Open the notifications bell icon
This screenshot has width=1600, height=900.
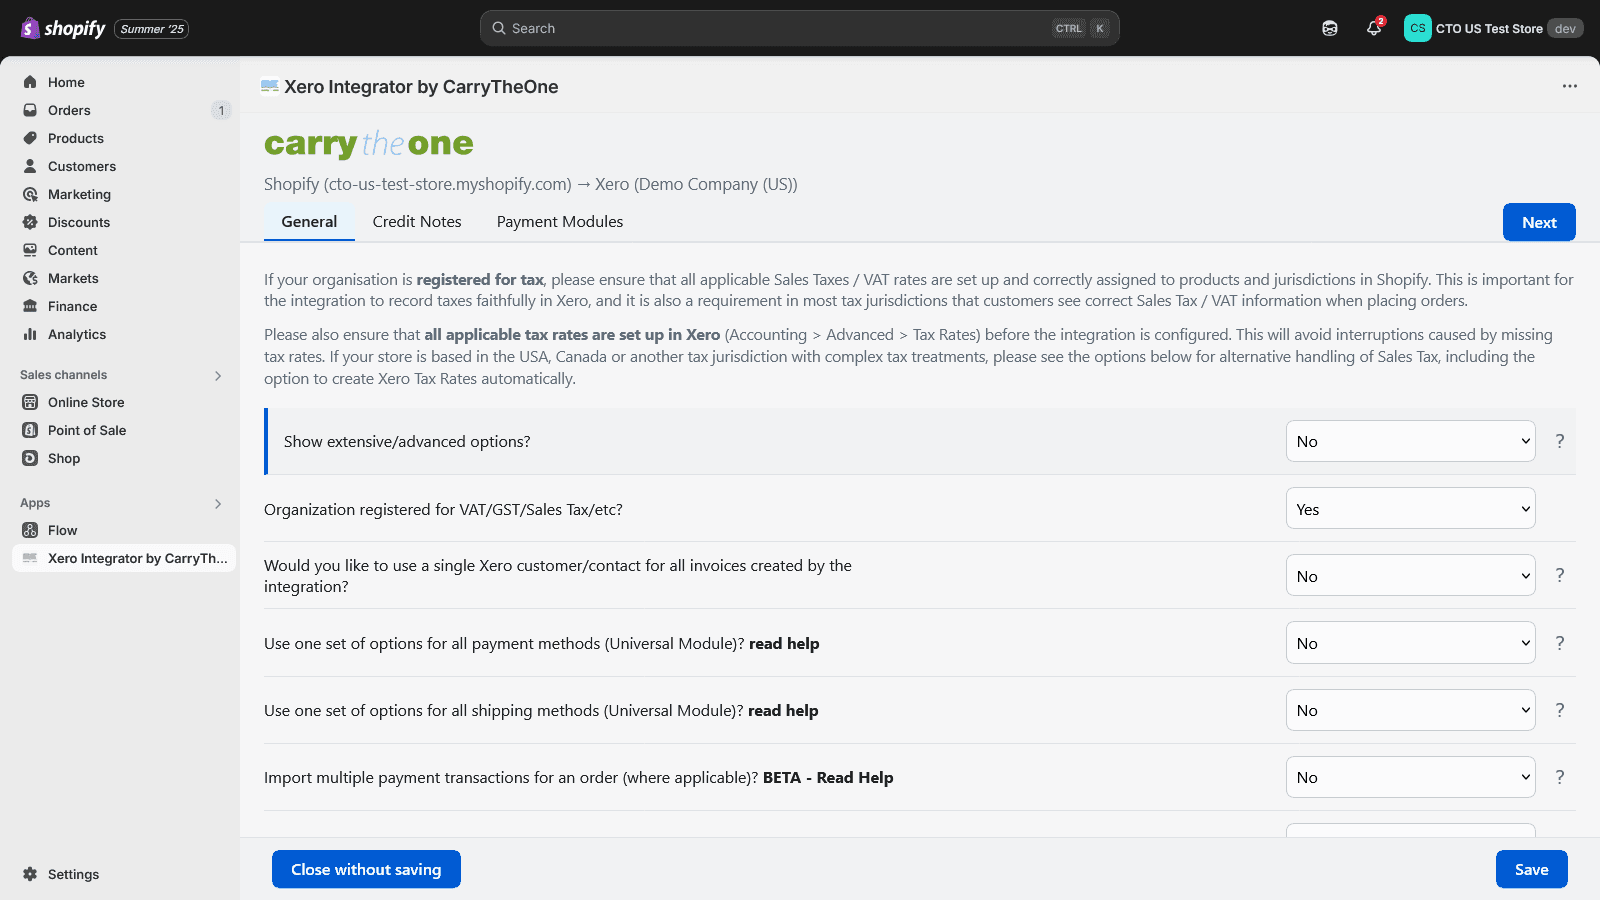1374,29
